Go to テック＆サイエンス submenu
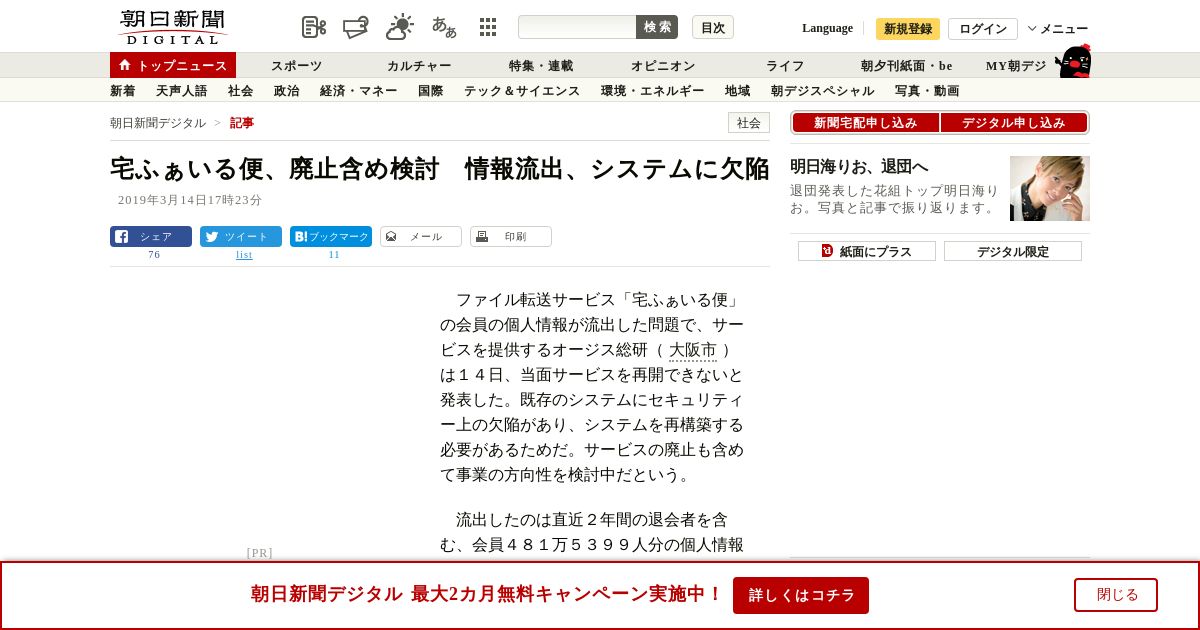The width and height of the screenshot is (1200, 630). pyautogui.click(x=522, y=91)
